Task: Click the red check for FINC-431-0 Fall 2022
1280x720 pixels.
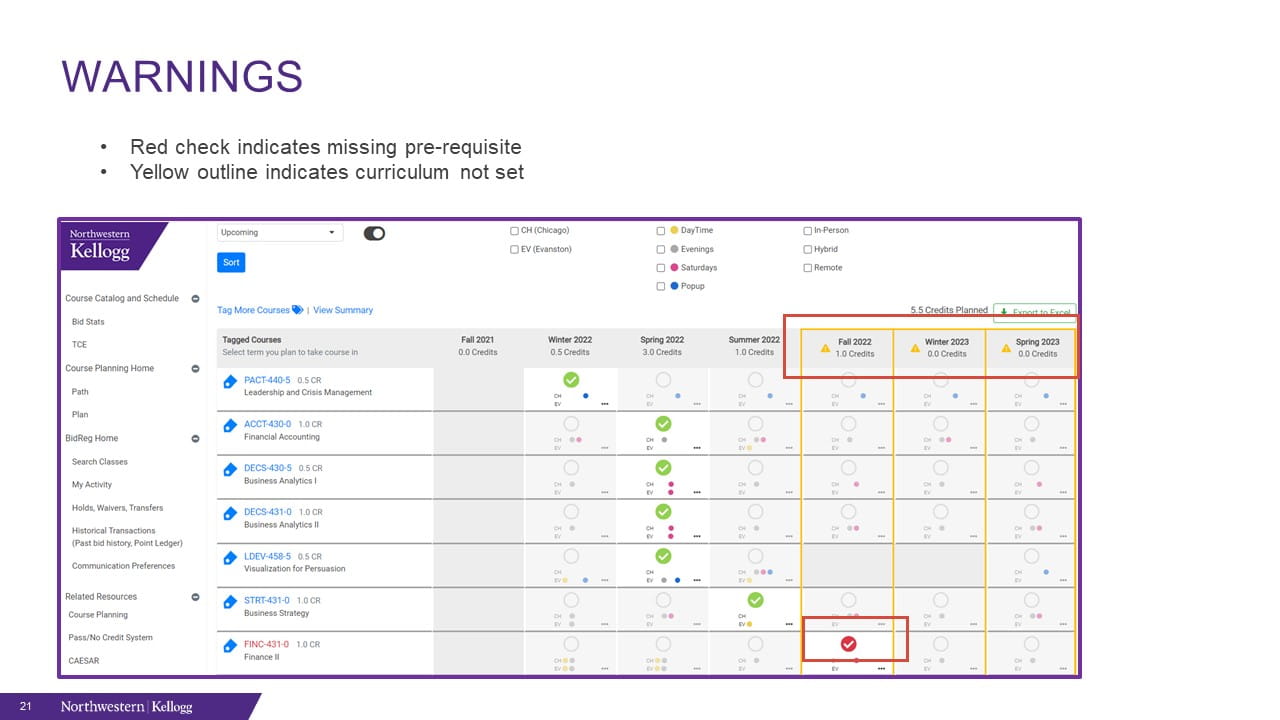Action: (849, 644)
